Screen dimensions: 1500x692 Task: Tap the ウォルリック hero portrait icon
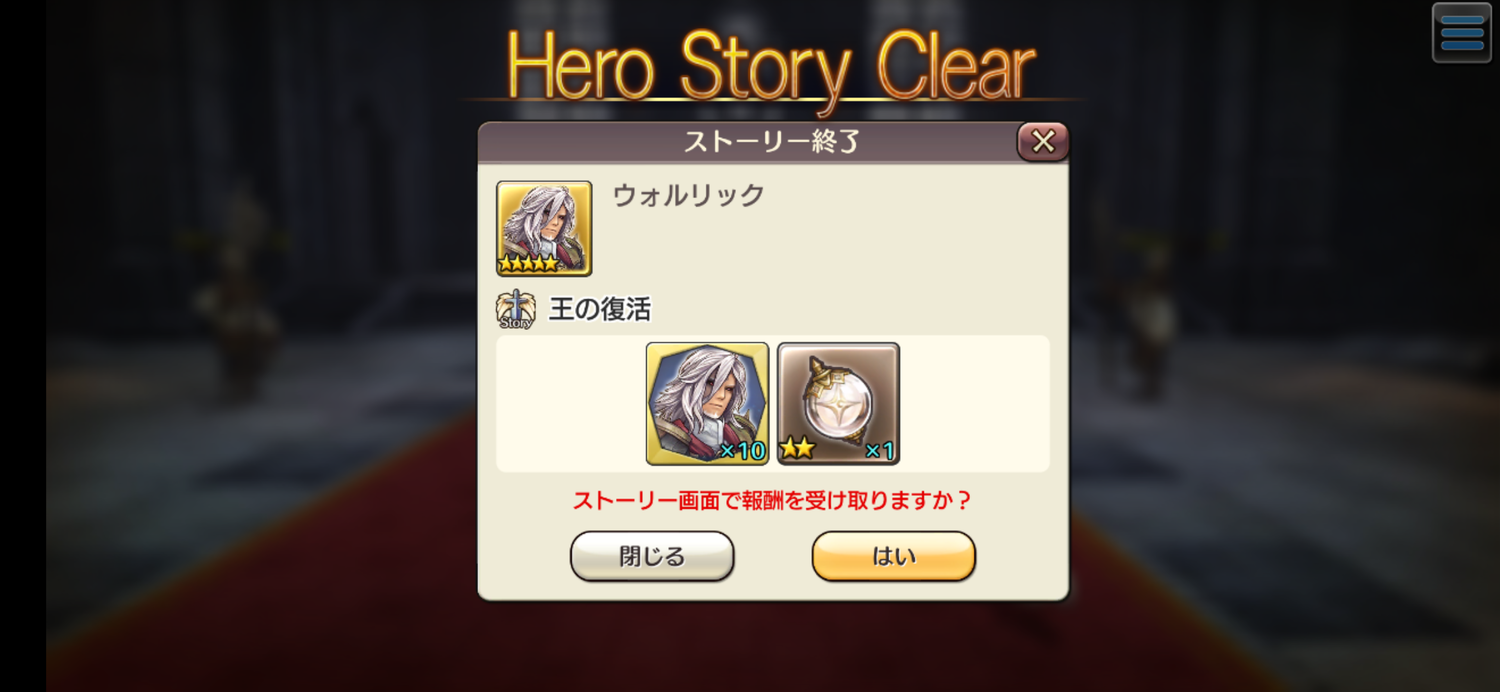(x=544, y=228)
